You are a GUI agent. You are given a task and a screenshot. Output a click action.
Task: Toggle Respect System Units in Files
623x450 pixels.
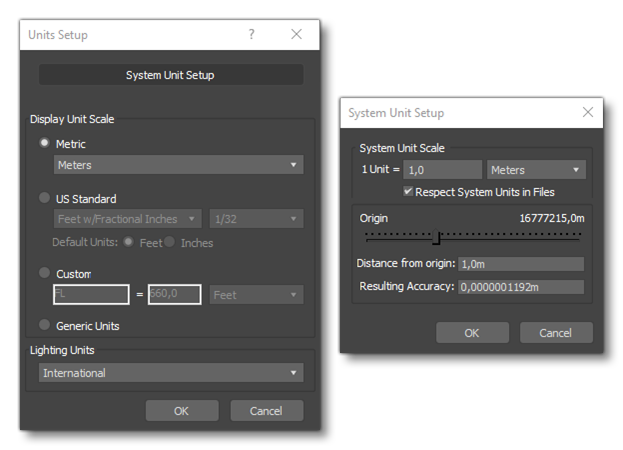tap(408, 191)
